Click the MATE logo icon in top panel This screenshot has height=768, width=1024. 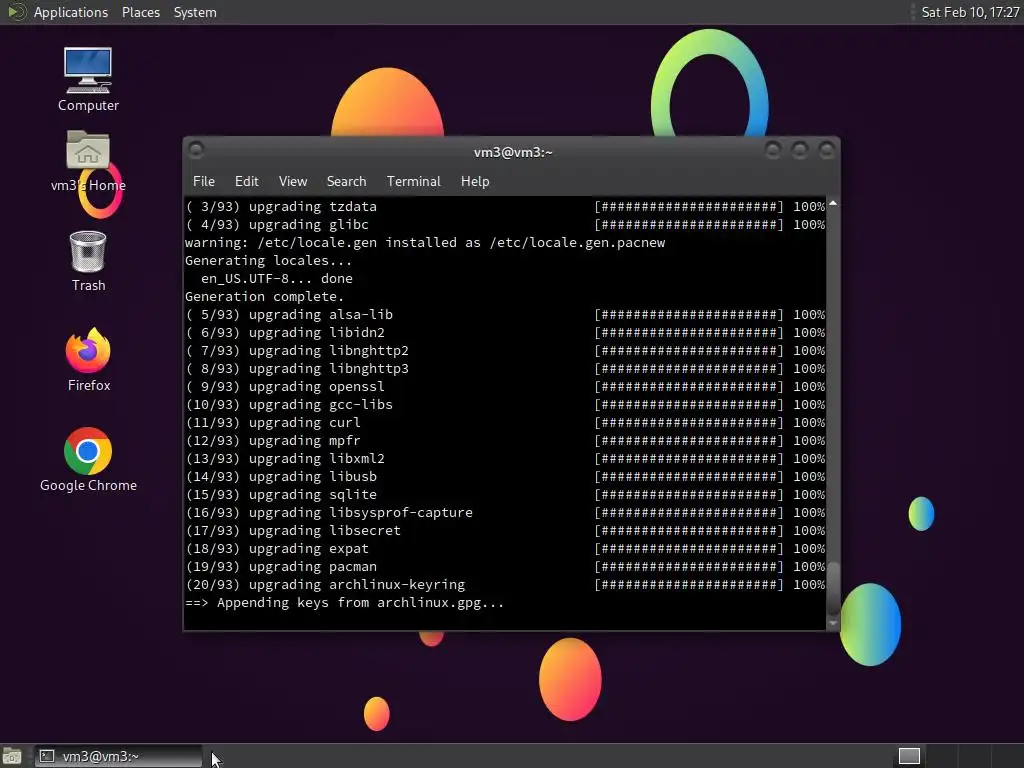coord(17,12)
